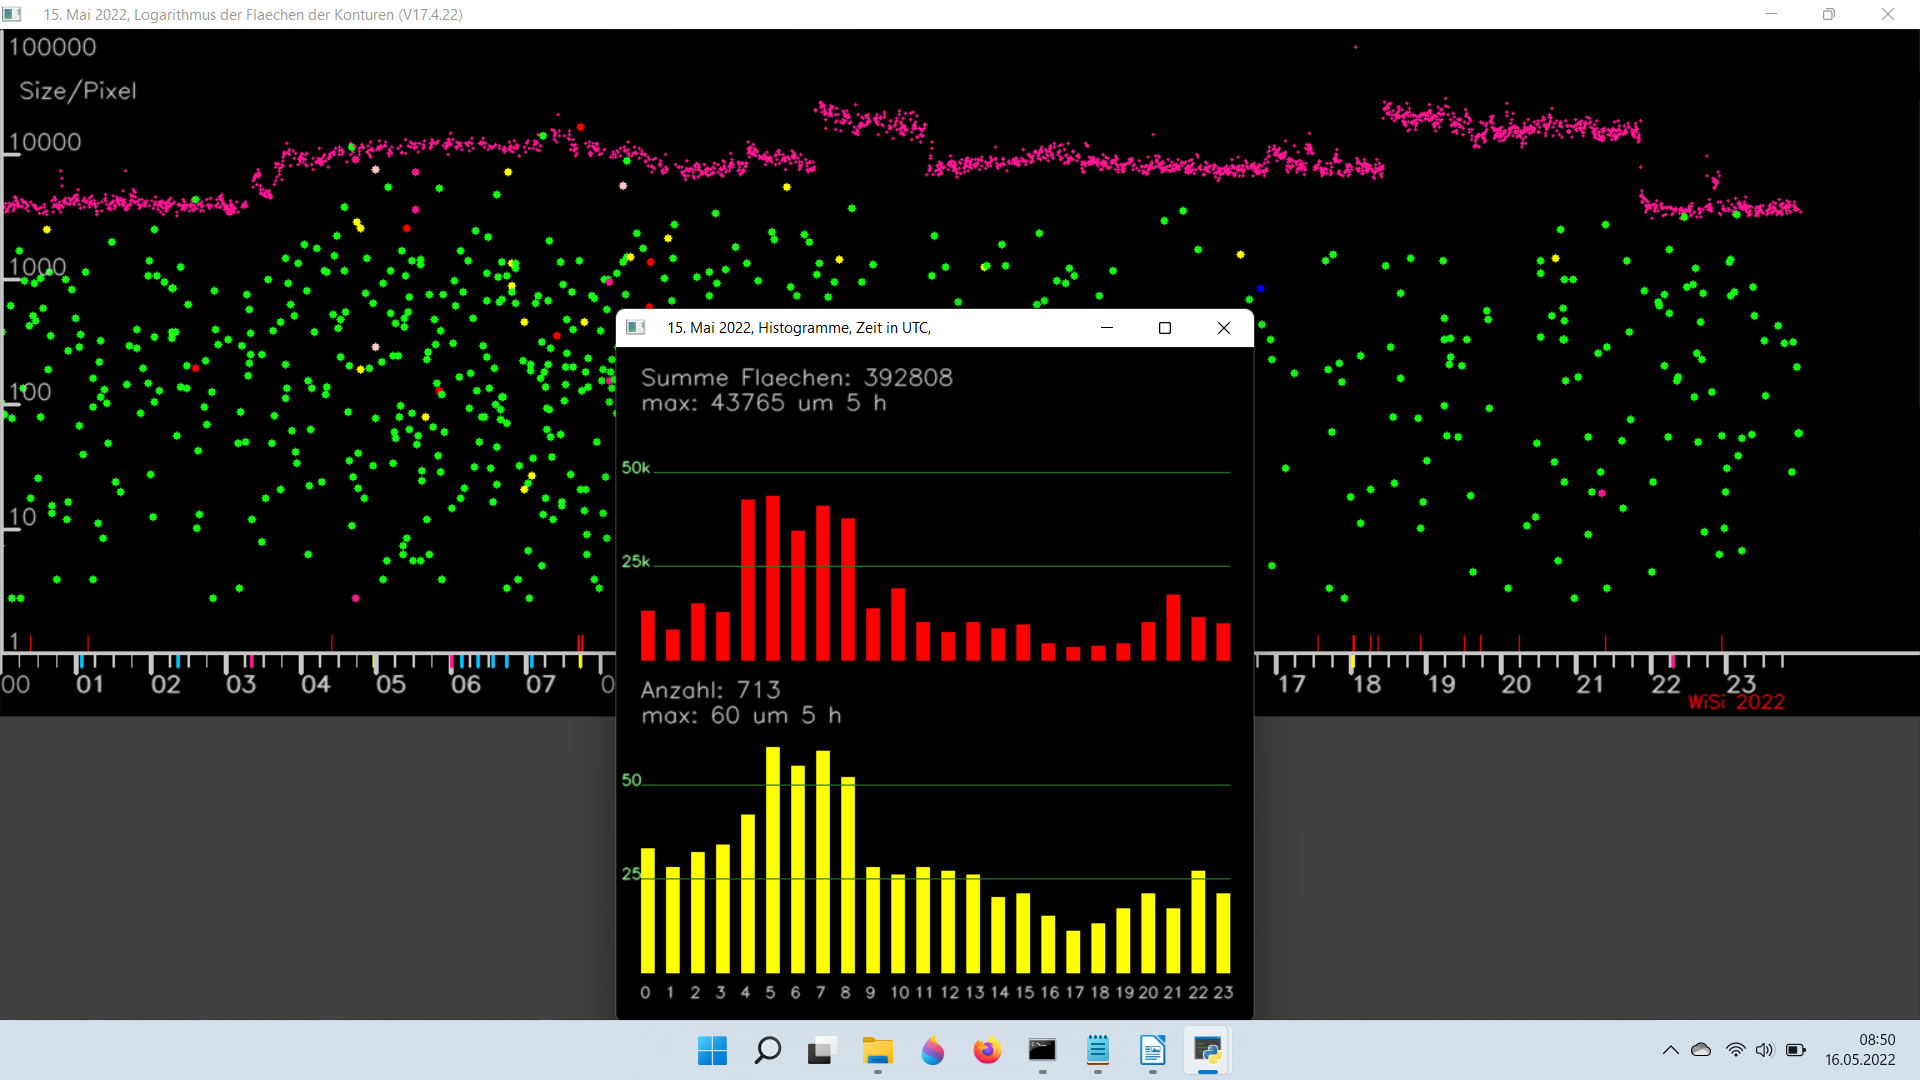Click the tall red bar for hour 5
The width and height of the screenshot is (1920, 1080).
tap(772, 578)
